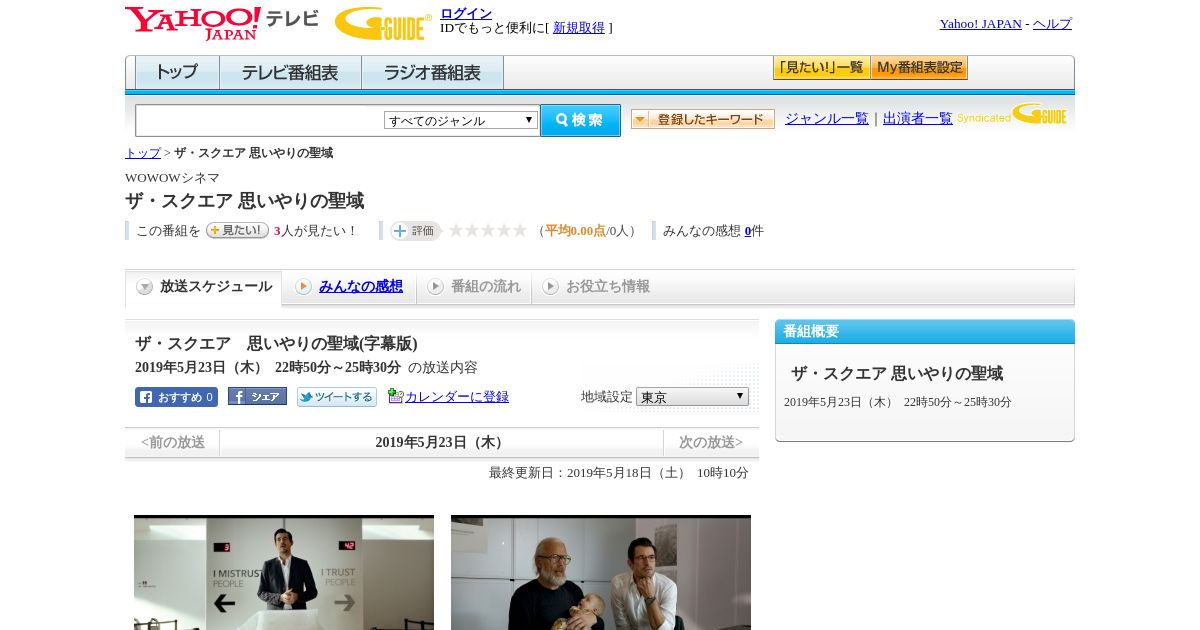
Task: Open the I MISTRUST / I TRUST thumbnail
Action: pos(284,573)
